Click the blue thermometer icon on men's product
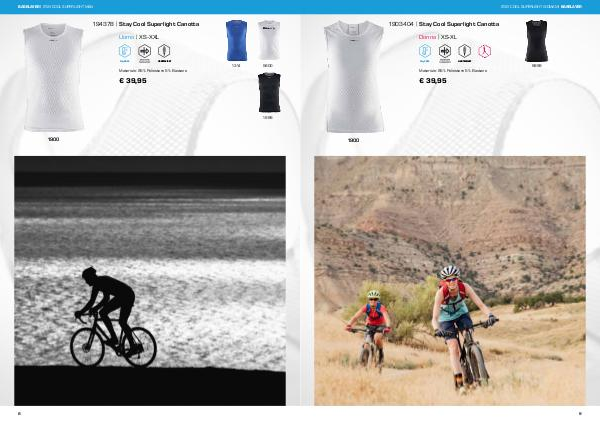Screen dimensions: 600x424 [x=125, y=51]
